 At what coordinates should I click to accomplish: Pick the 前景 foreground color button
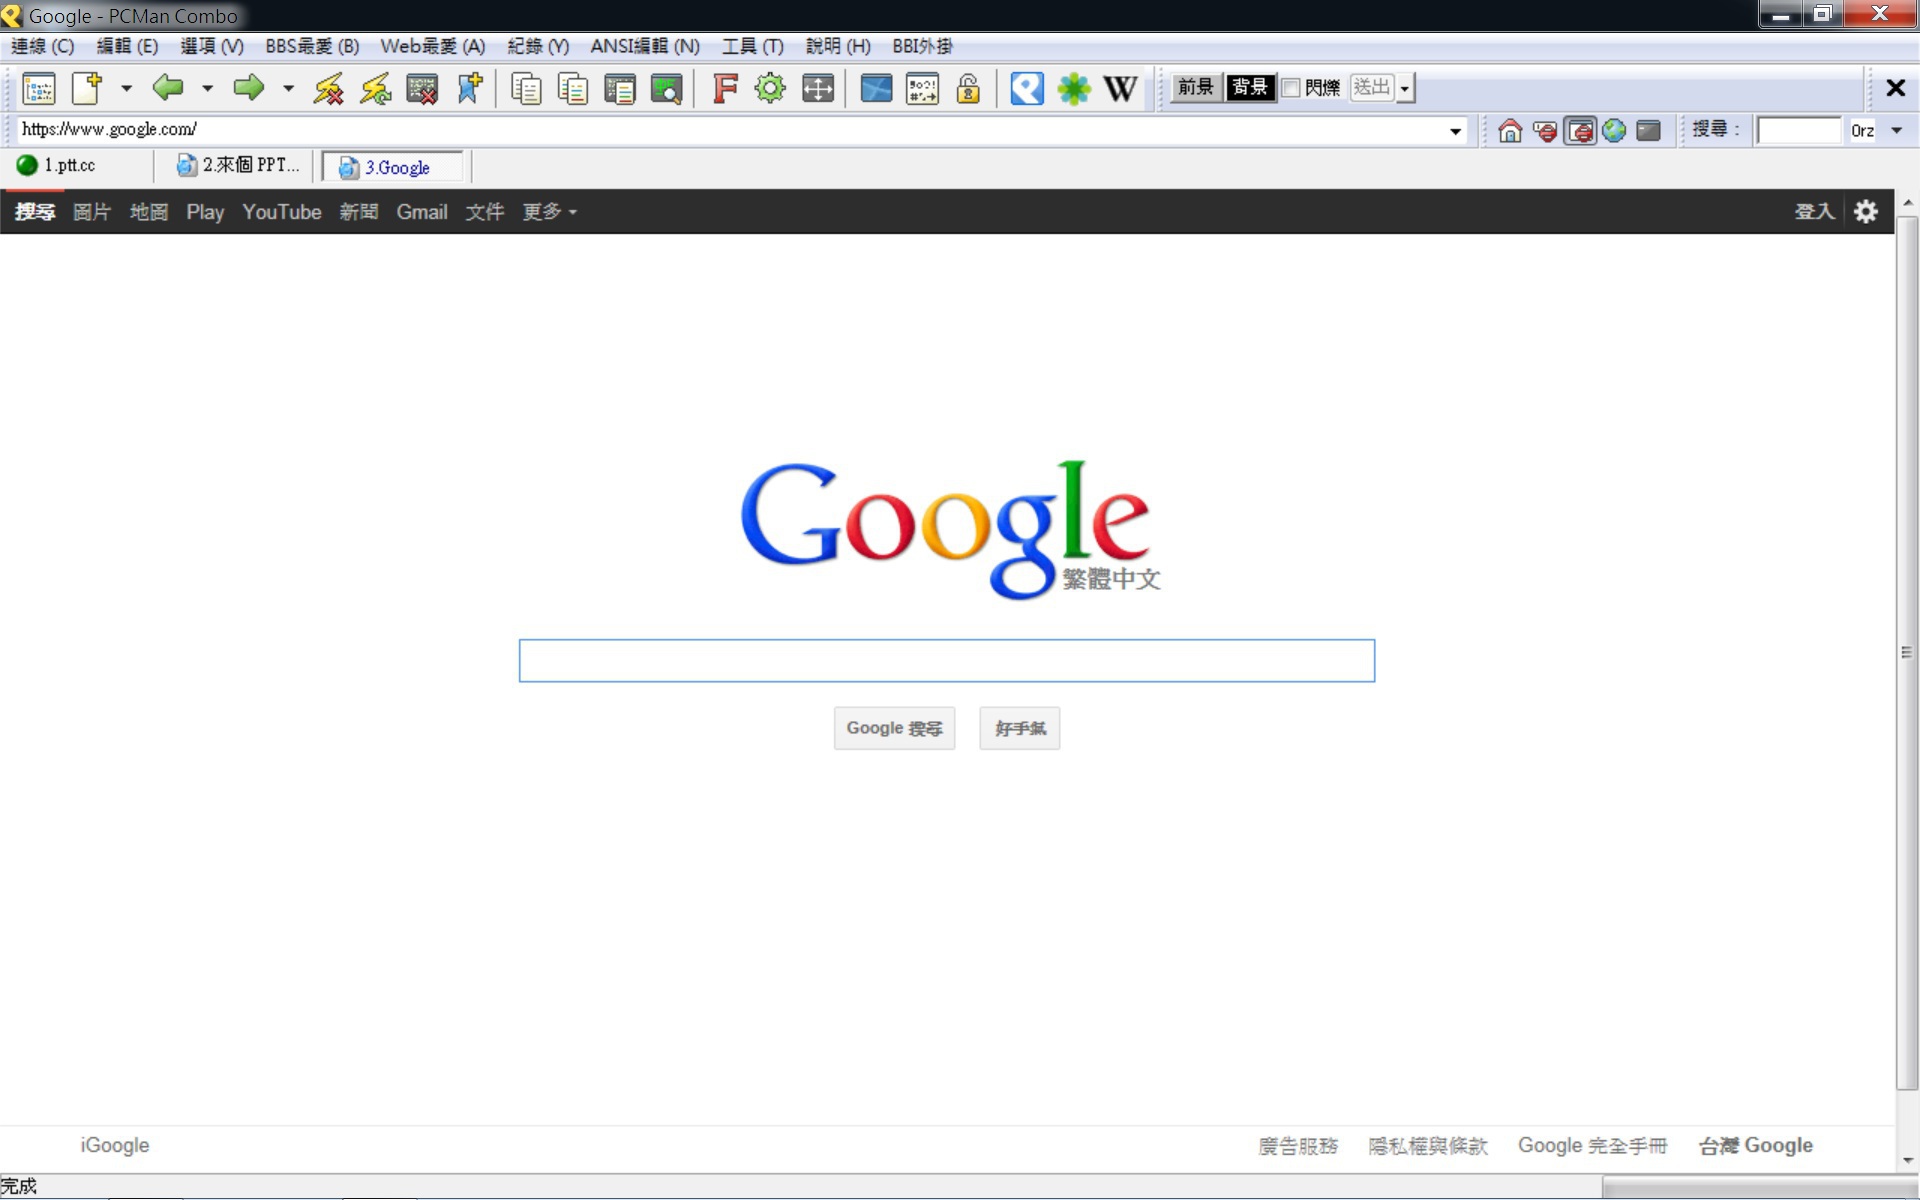(x=1195, y=88)
